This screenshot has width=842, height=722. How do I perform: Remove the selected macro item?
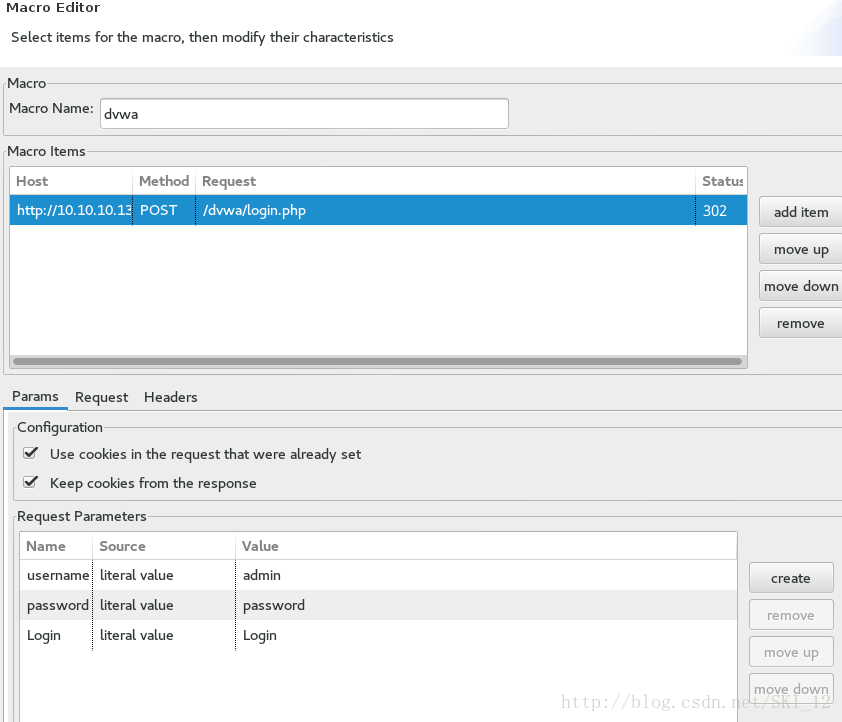(800, 323)
